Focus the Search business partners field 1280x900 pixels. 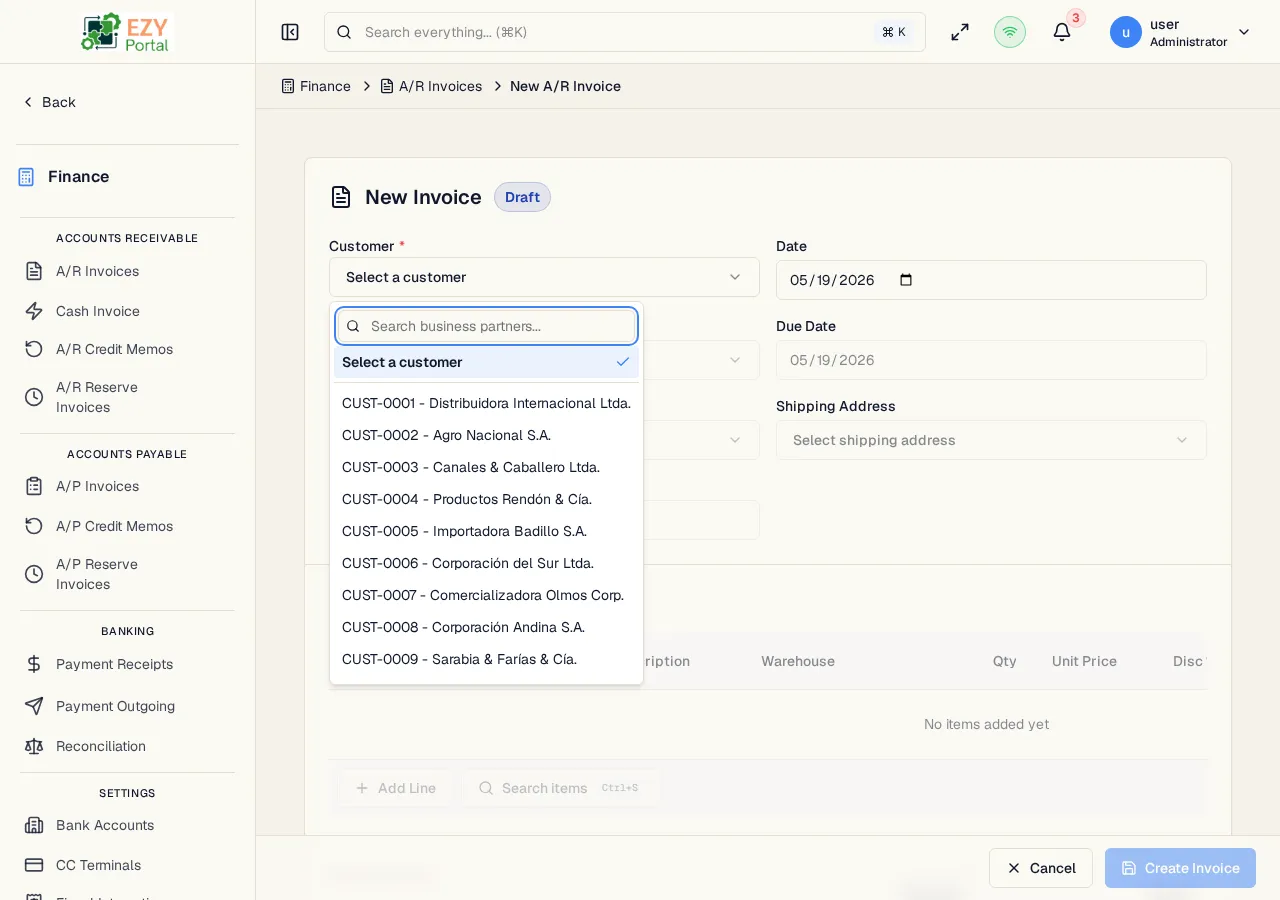pos(486,326)
